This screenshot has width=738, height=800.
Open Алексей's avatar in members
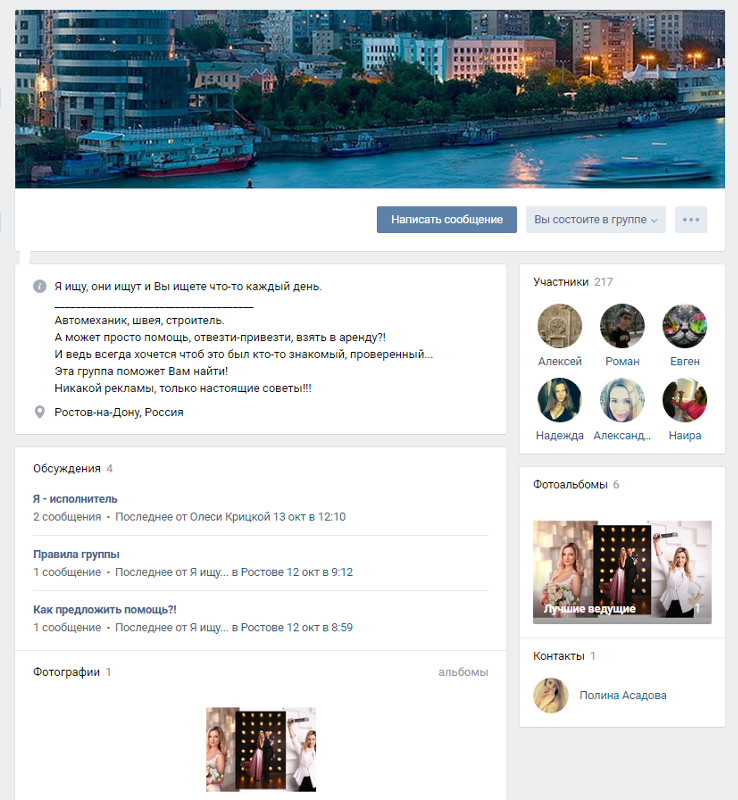pos(559,326)
